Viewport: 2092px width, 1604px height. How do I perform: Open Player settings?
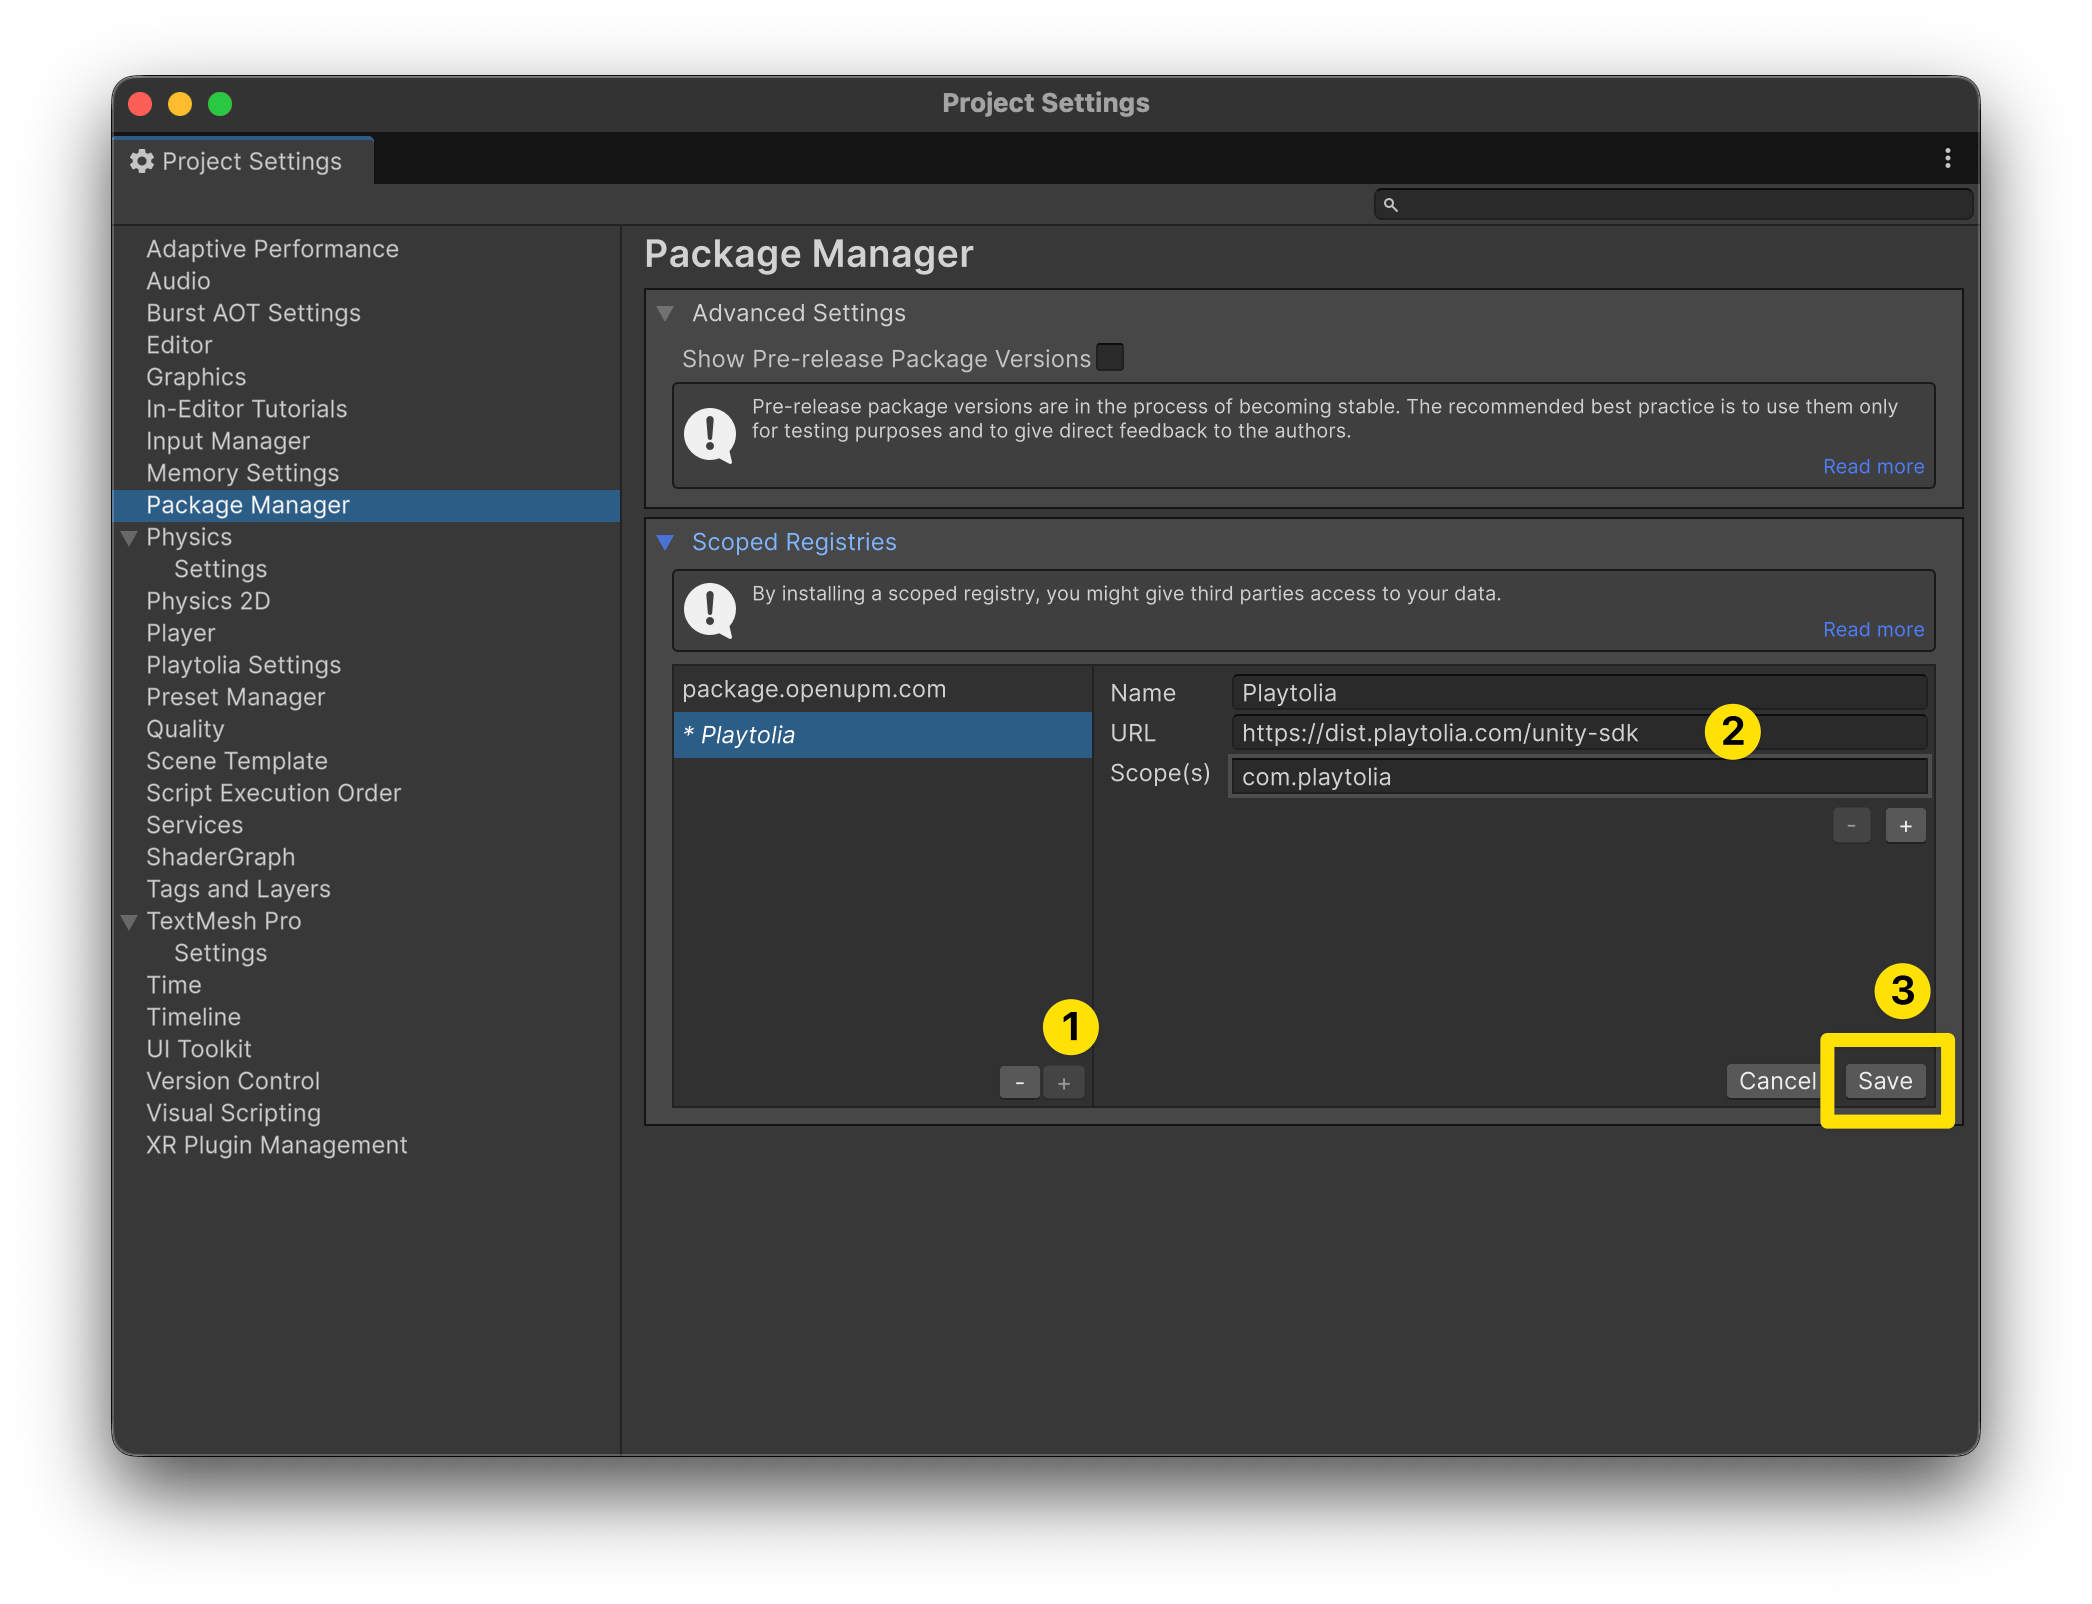[181, 633]
